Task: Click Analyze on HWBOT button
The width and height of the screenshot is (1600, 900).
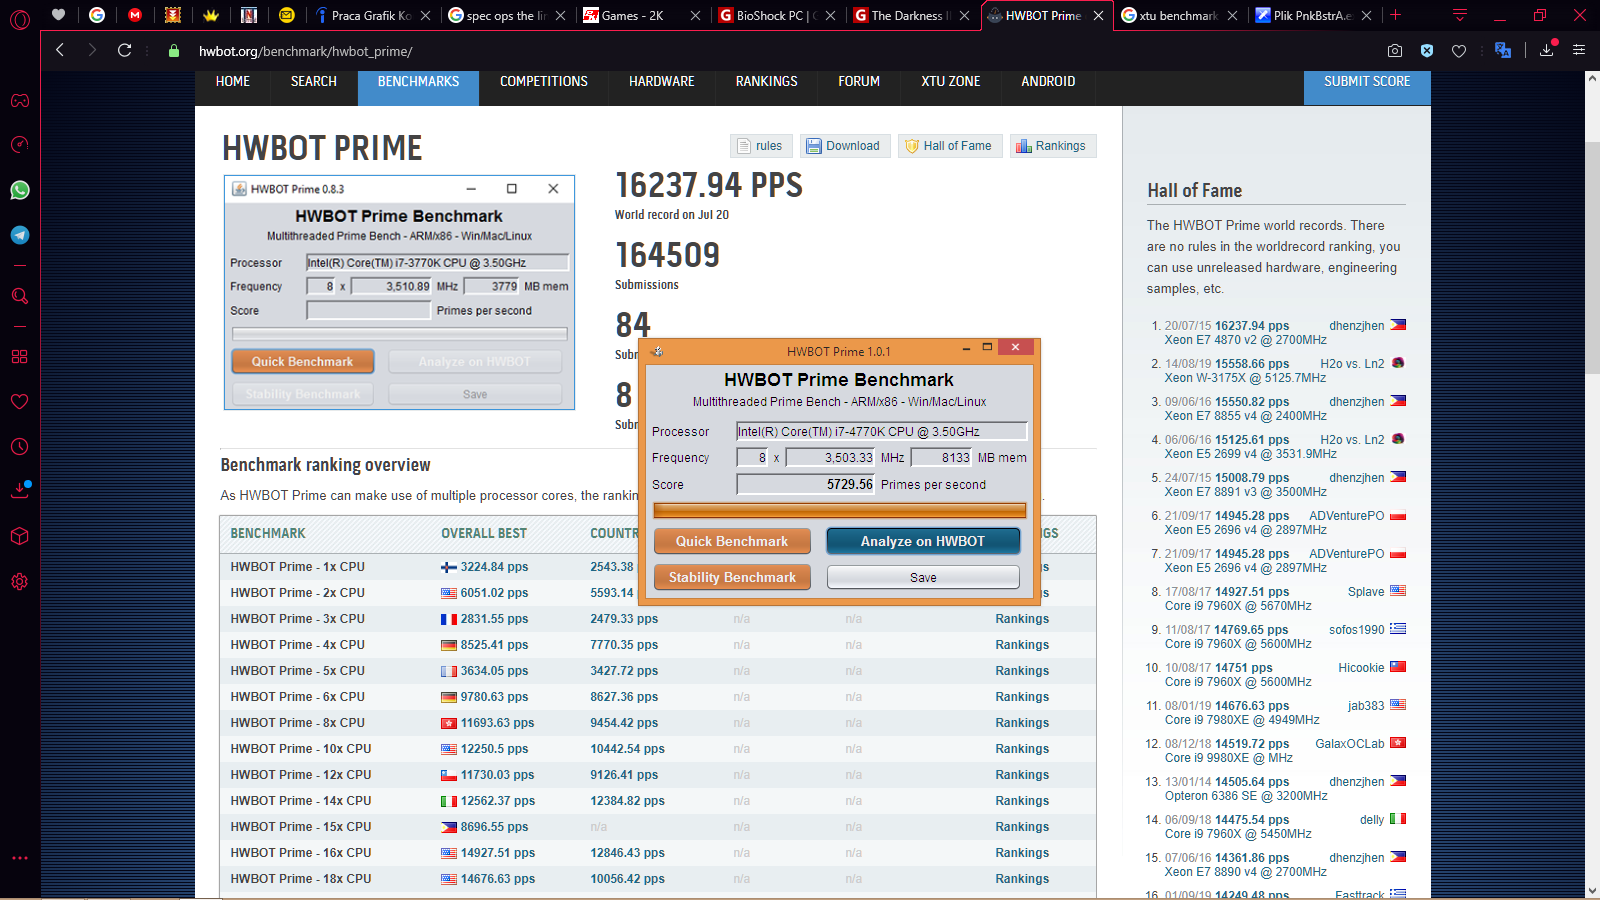Action: click(923, 541)
